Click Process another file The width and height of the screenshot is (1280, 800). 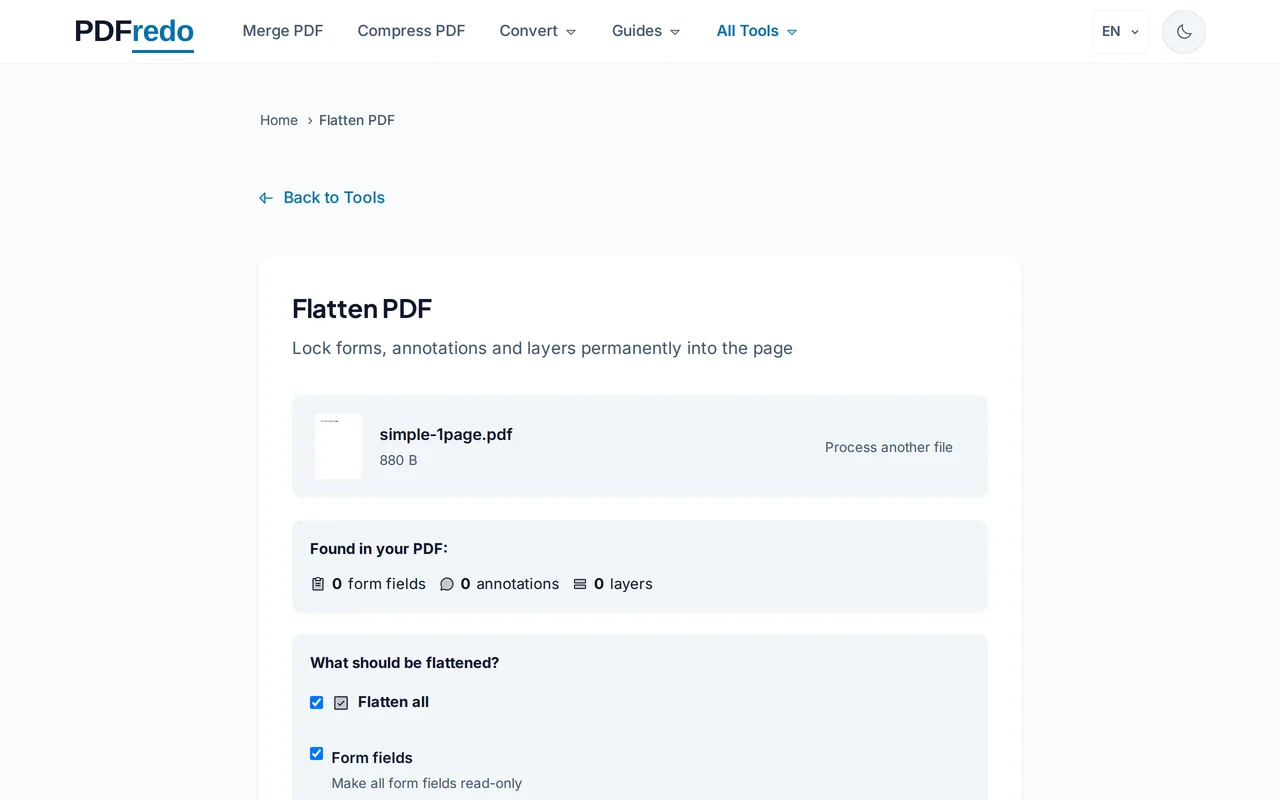(x=888, y=447)
